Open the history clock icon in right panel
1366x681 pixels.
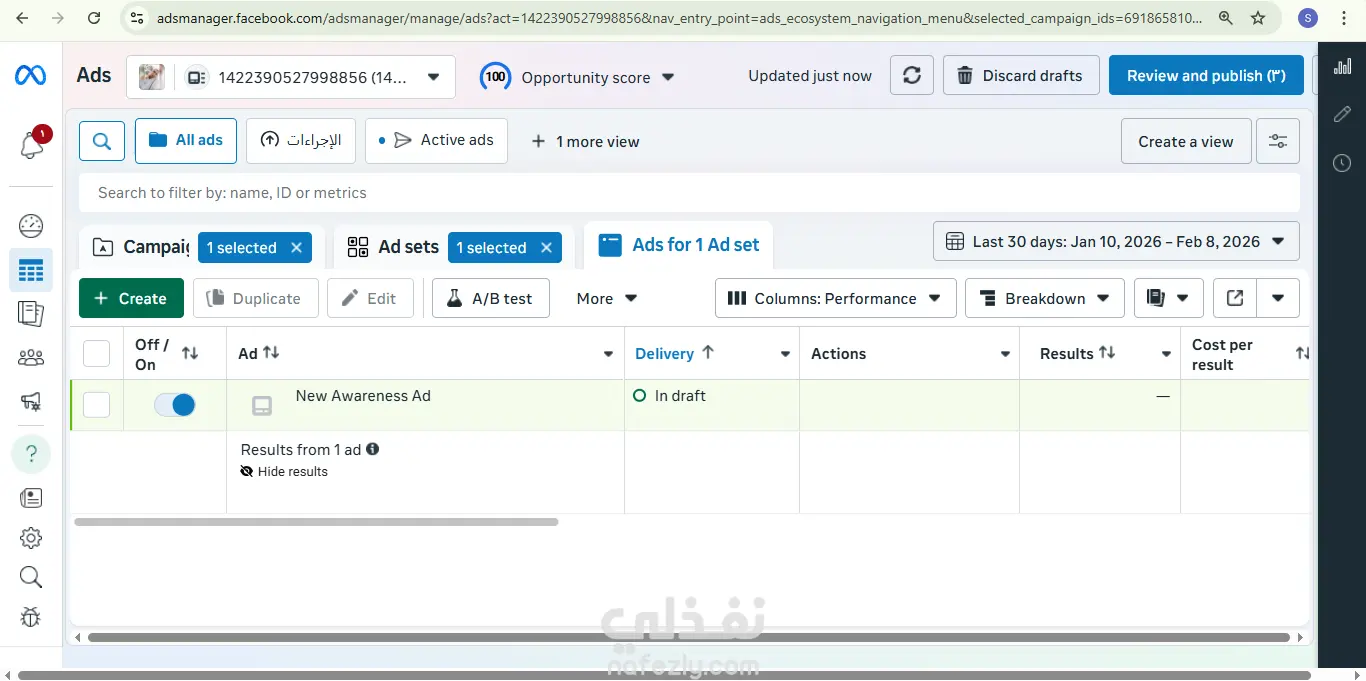[x=1343, y=163]
